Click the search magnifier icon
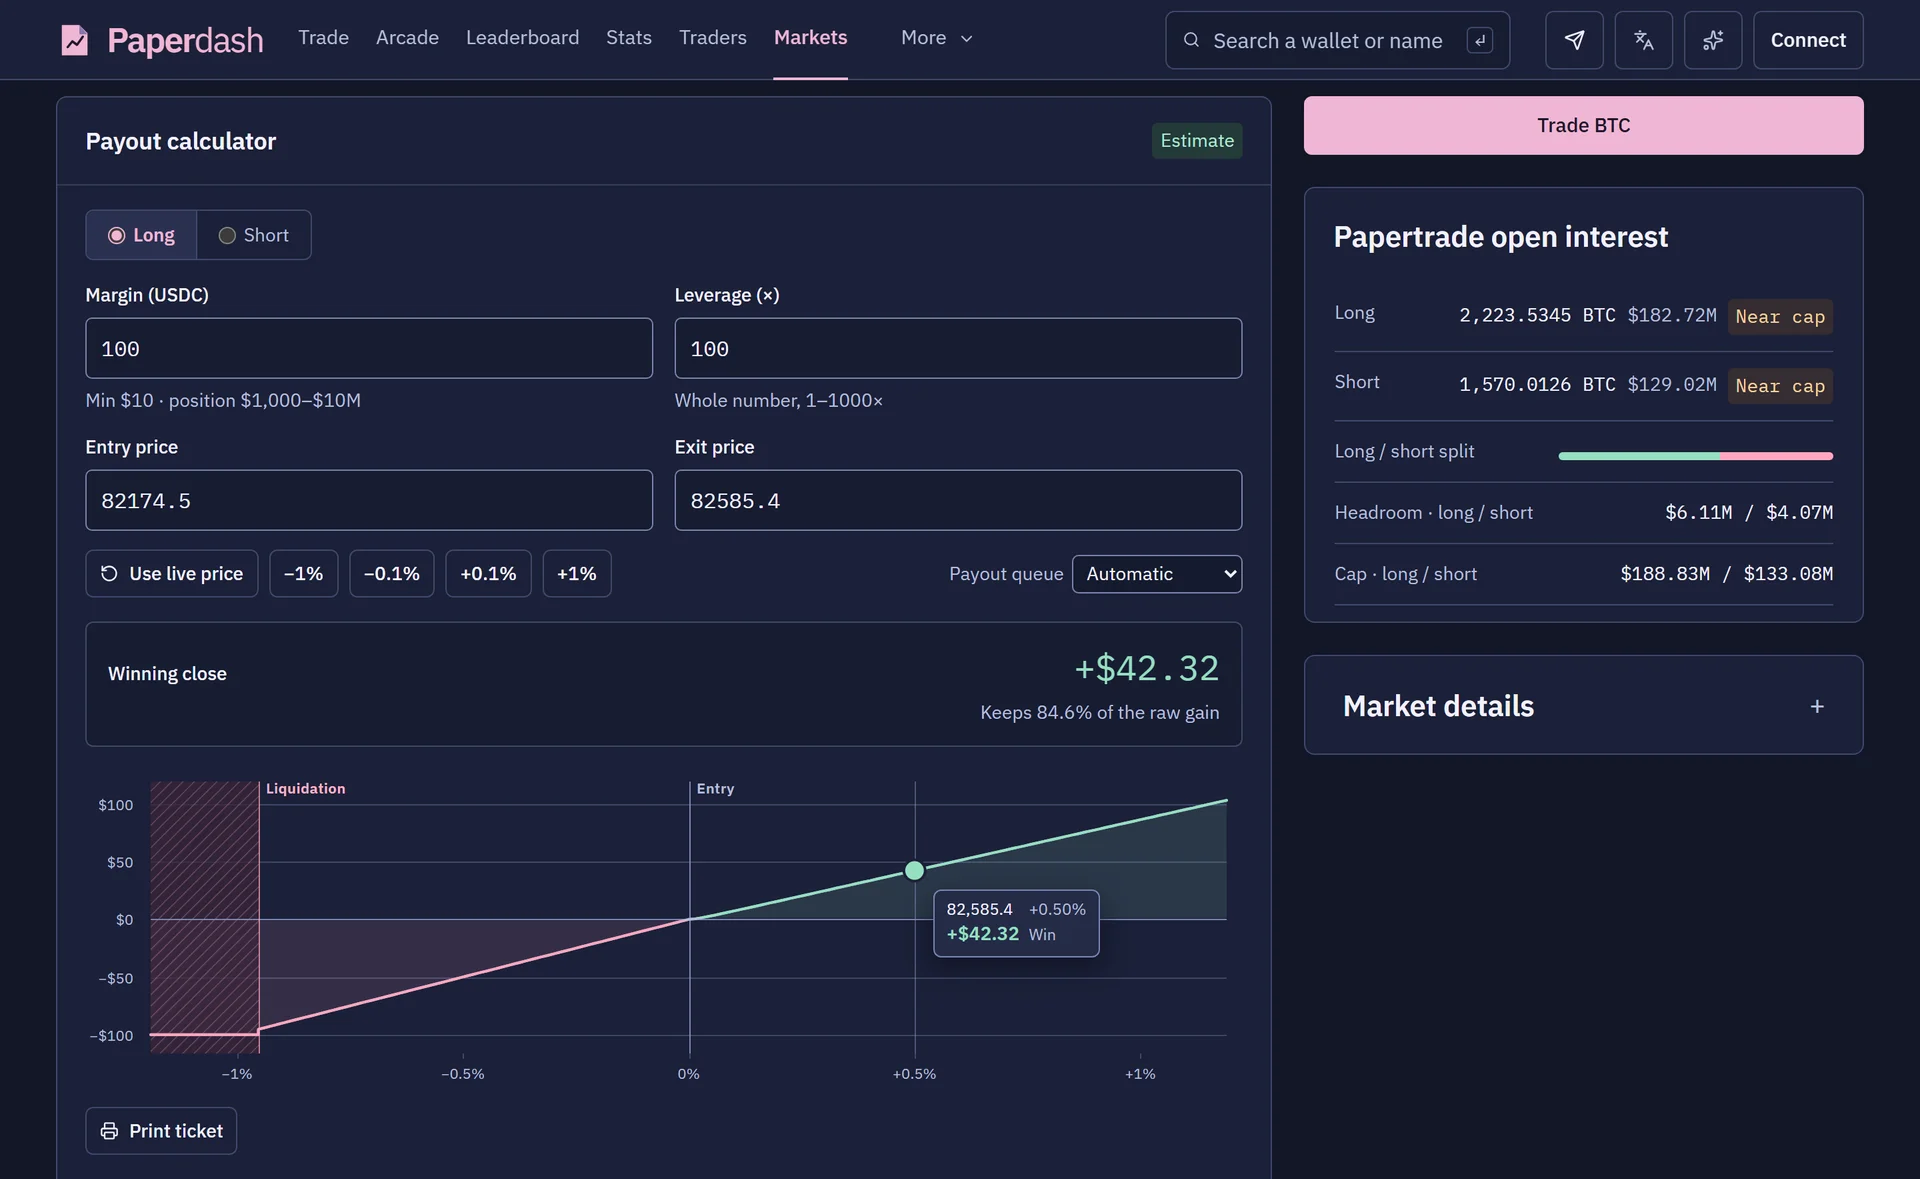Screen dimensions: 1920x1179 click(x=1191, y=40)
